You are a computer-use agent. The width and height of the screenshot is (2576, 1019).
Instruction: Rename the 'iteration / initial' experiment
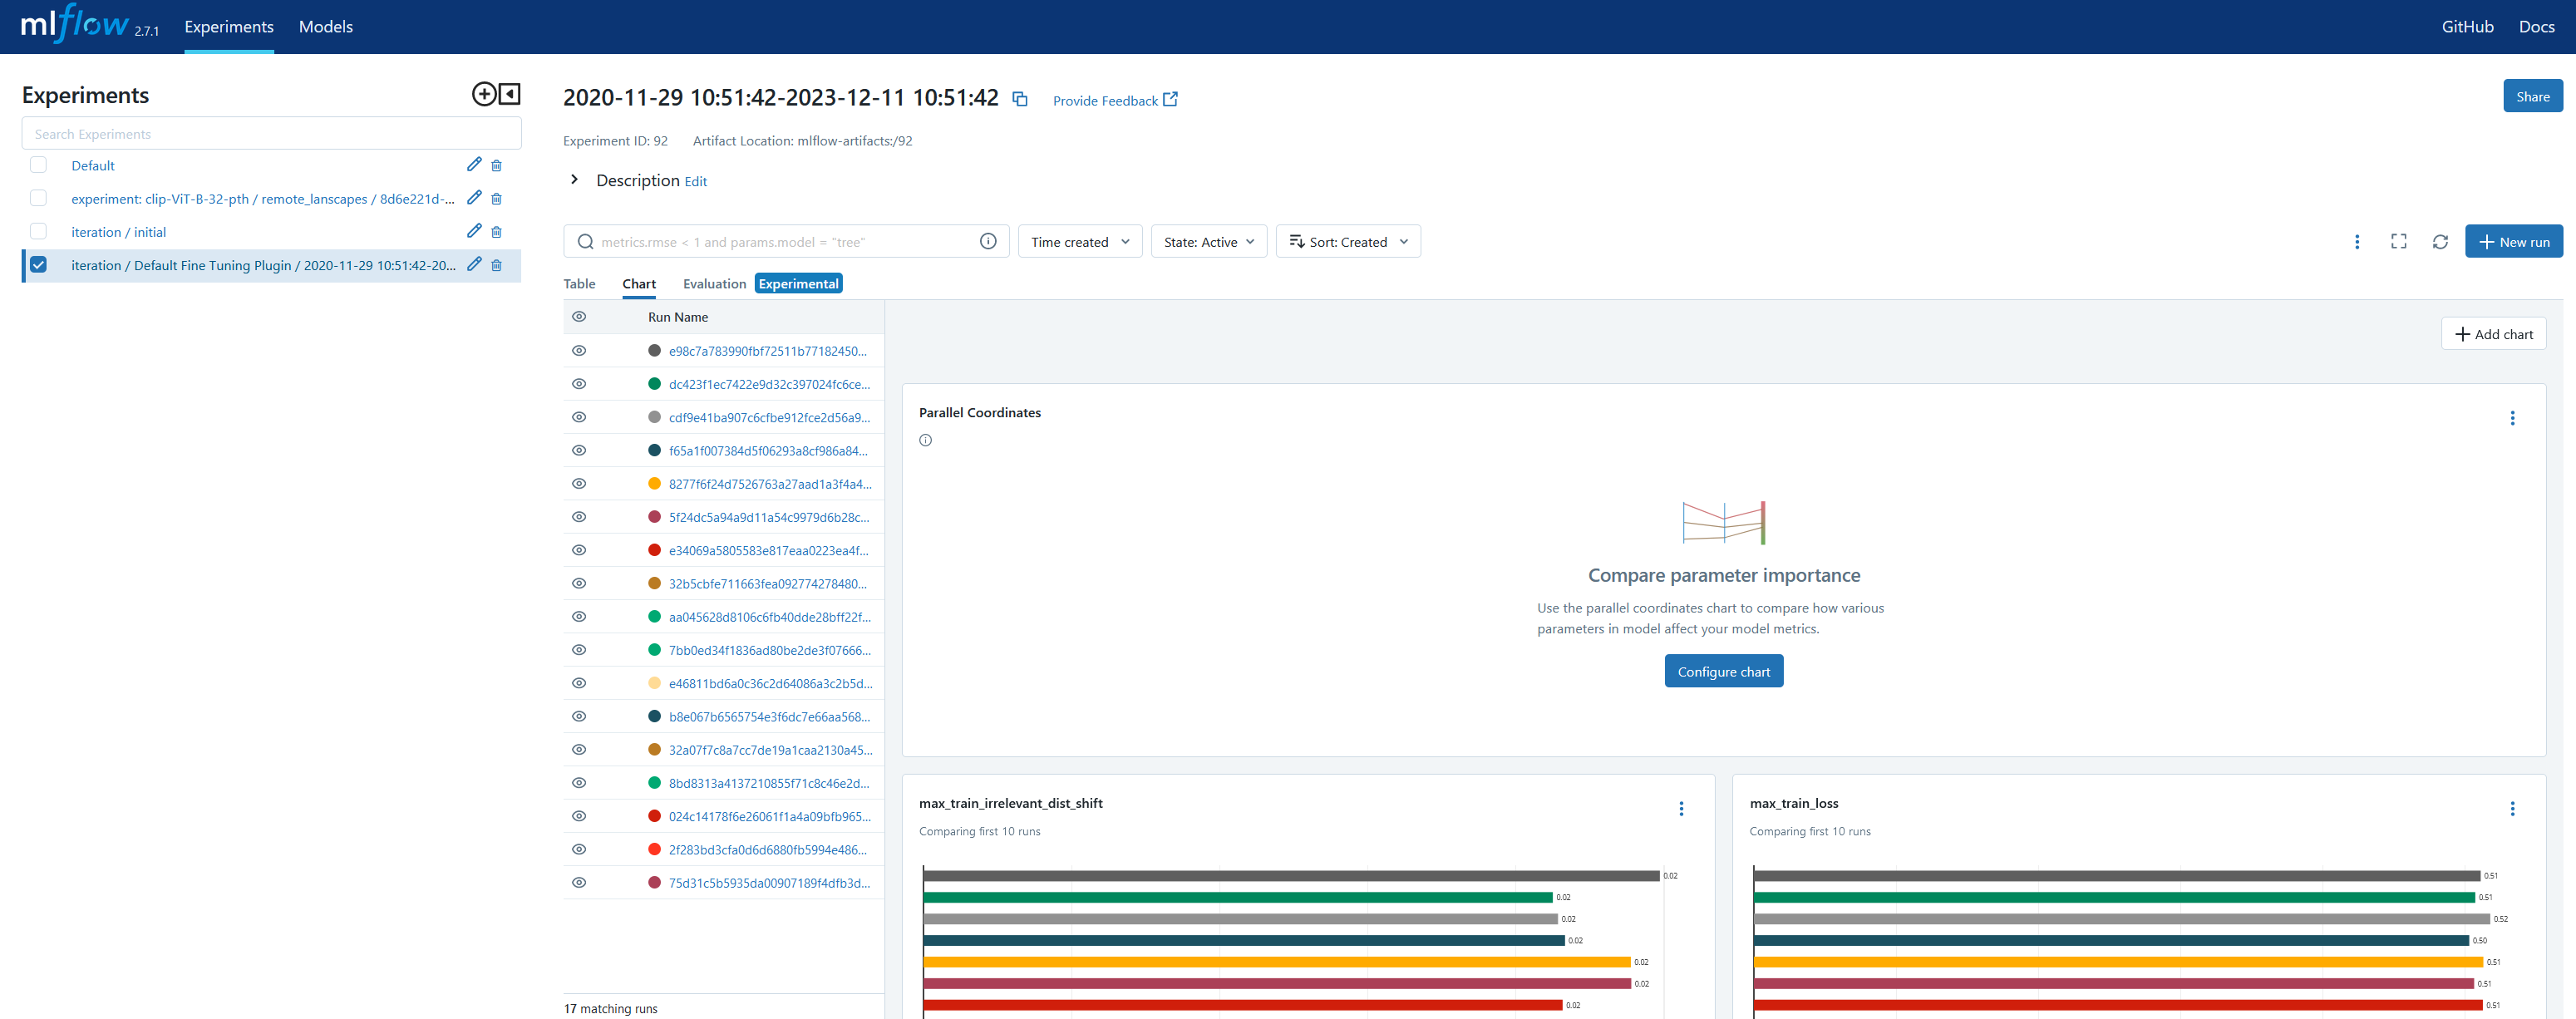pyautogui.click(x=474, y=231)
